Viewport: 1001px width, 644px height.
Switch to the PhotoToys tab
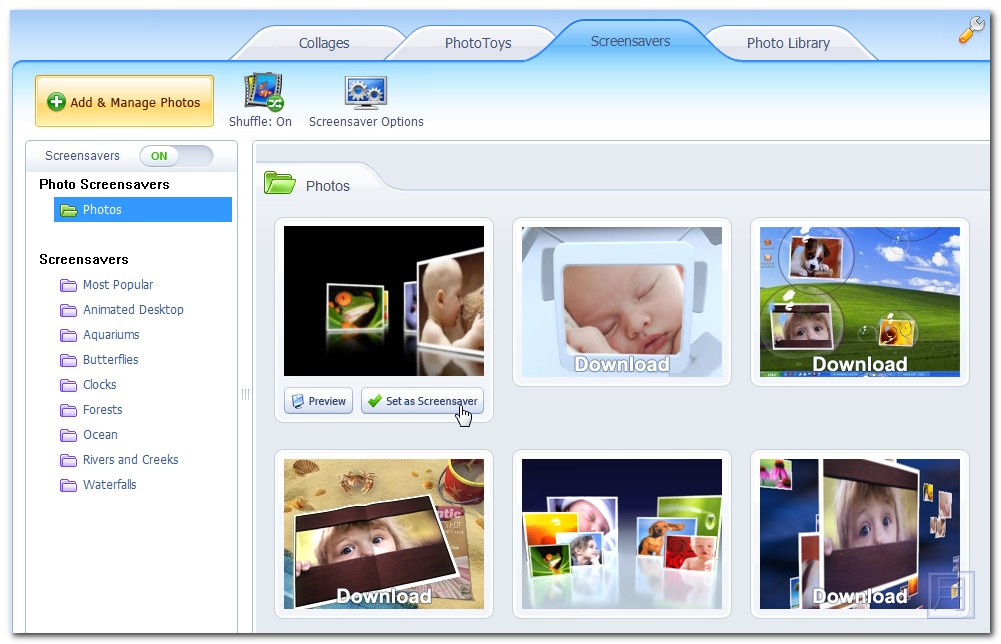pos(478,43)
